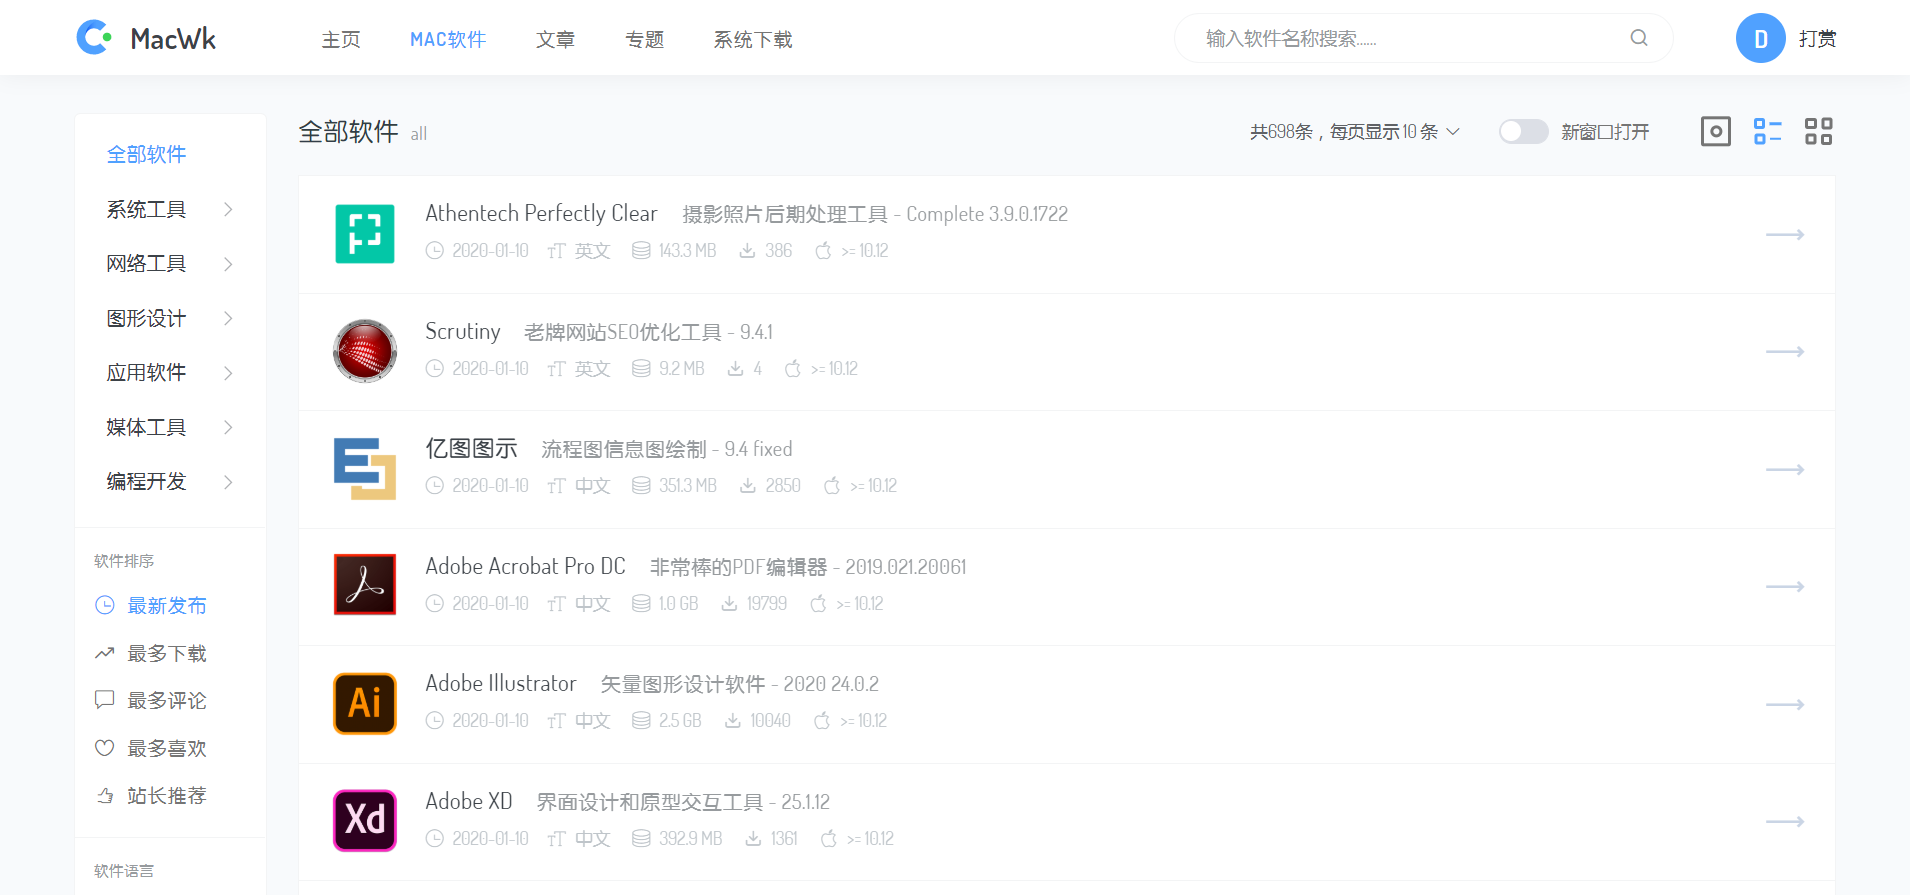The width and height of the screenshot is (1910, 895).
Task: Open the 每页显示10条 dropdown
Action: pyautogui.click(x=1355, y=131)
